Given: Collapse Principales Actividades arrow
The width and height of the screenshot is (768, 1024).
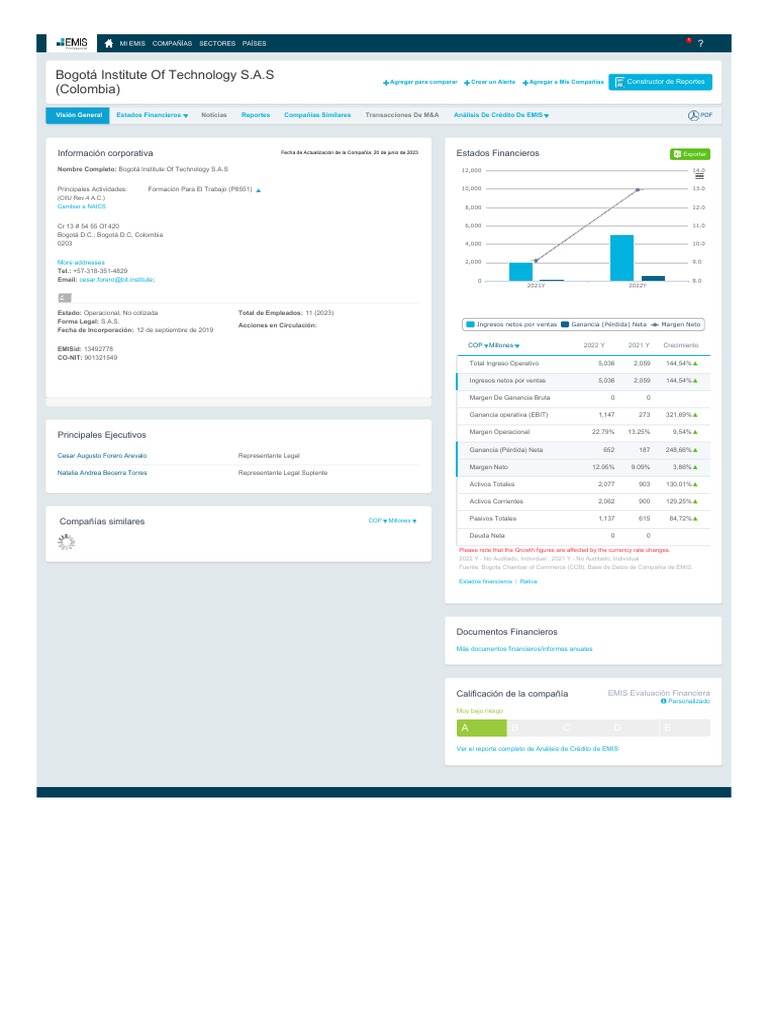Looking at the screenshot, I should click(259, 190).
